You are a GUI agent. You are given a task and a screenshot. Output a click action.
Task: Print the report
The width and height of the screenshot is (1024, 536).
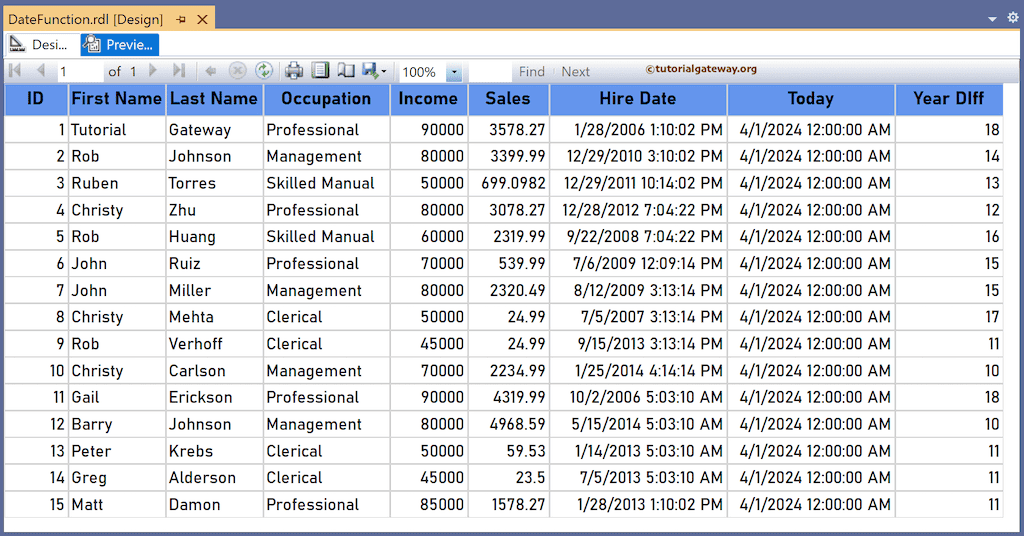point(294,71)
